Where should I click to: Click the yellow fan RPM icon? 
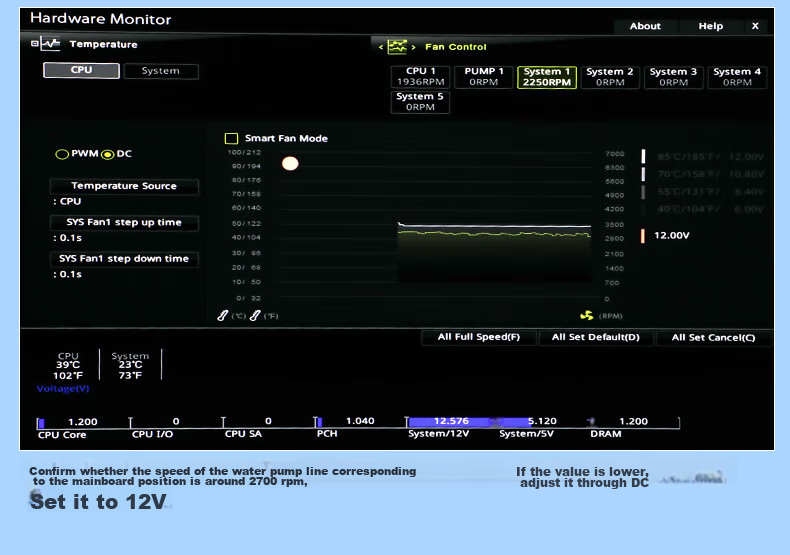[587, 316]
